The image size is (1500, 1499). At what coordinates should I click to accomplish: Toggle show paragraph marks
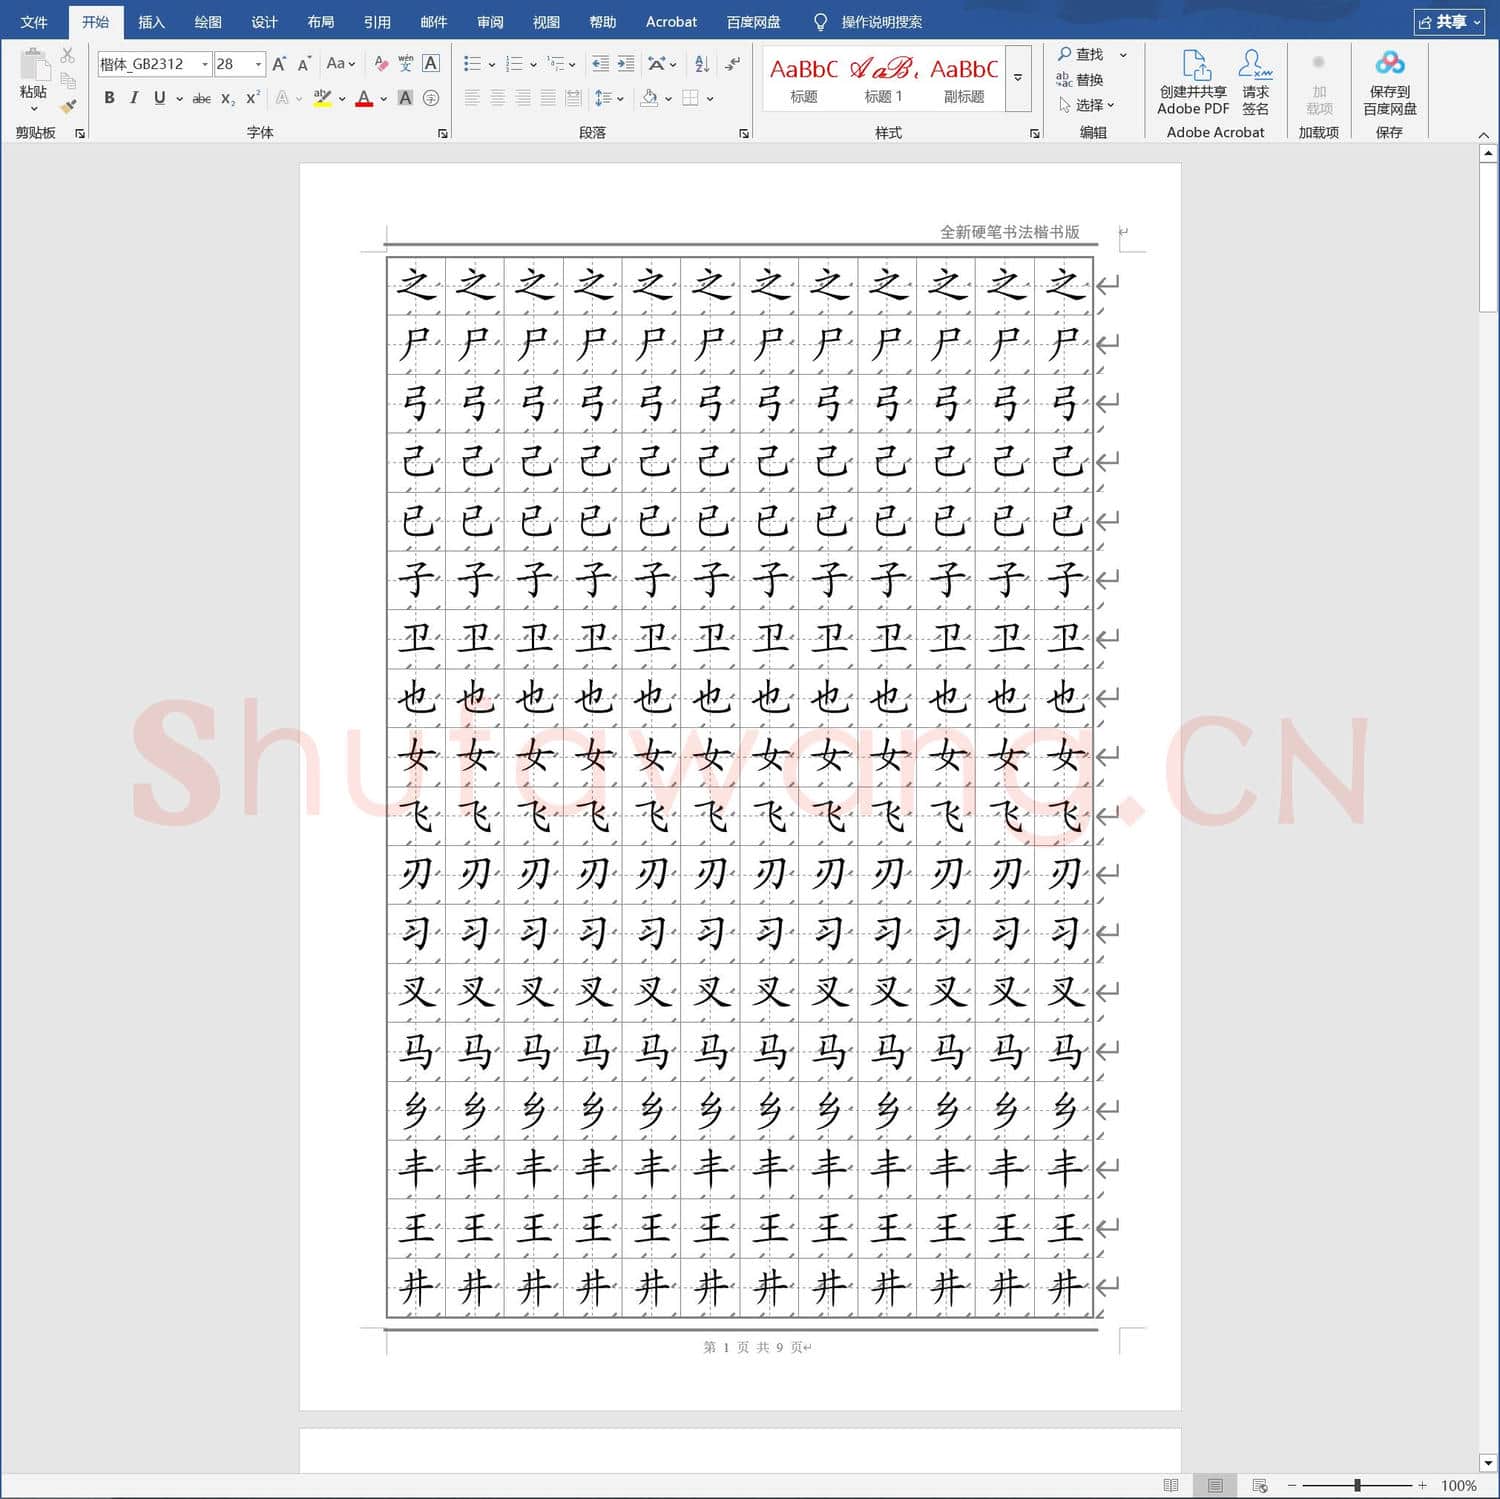(733, 64)
